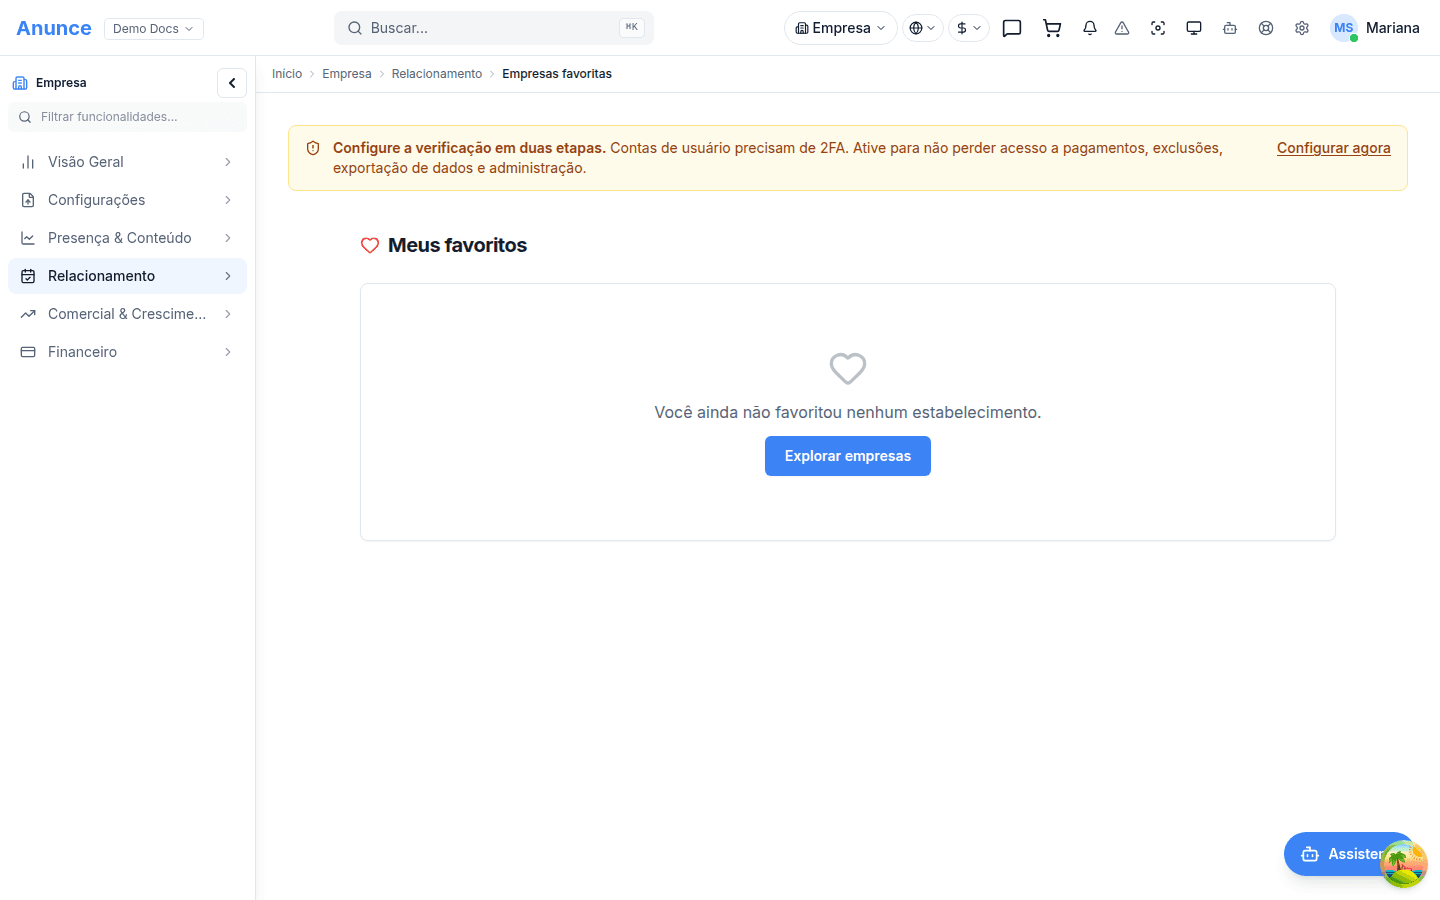Open the notifications bell
Image resolution: width=1440 pixels, height=900 pixels.
(1090, 28)
